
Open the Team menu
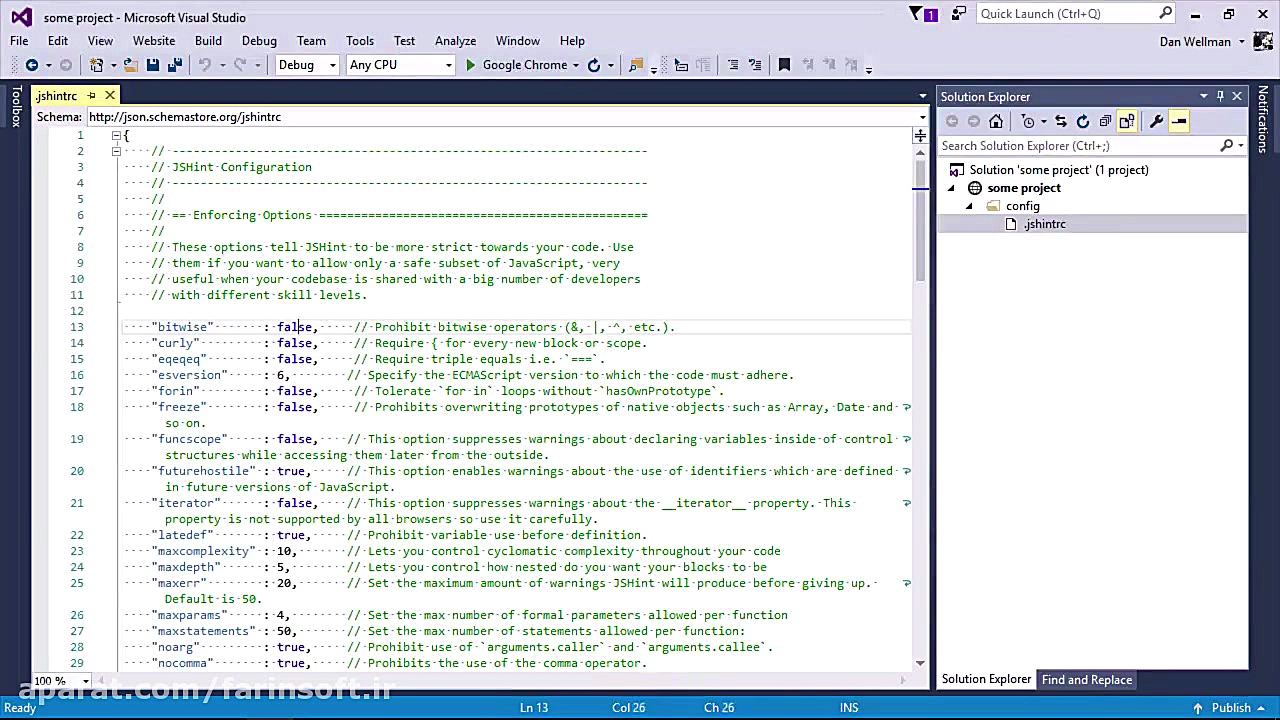click(311, 41)
